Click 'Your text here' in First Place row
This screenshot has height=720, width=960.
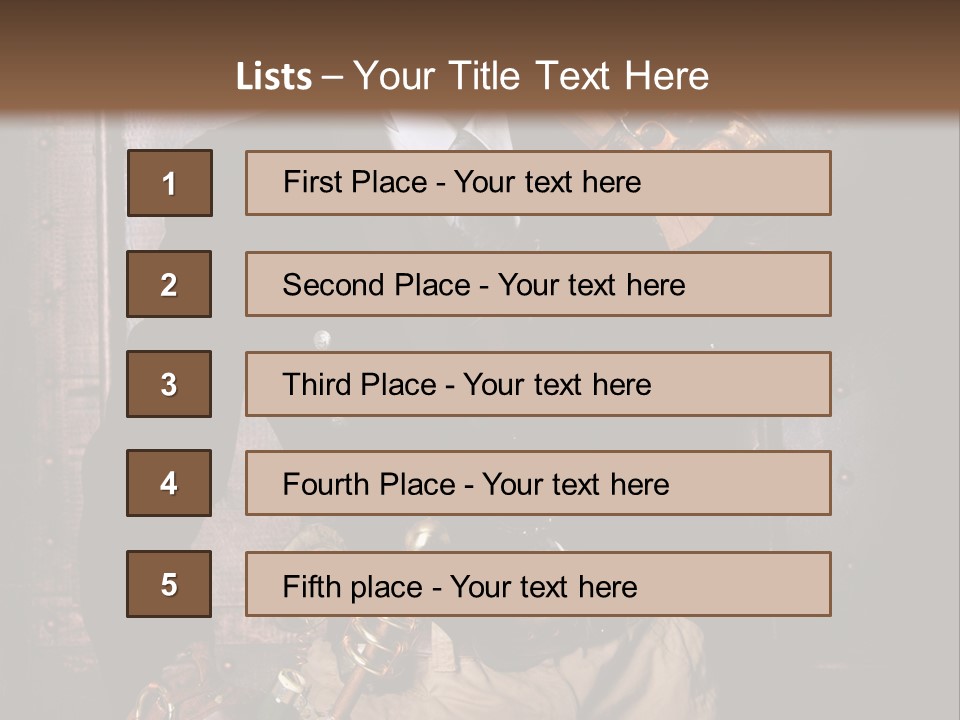(547, 182)
